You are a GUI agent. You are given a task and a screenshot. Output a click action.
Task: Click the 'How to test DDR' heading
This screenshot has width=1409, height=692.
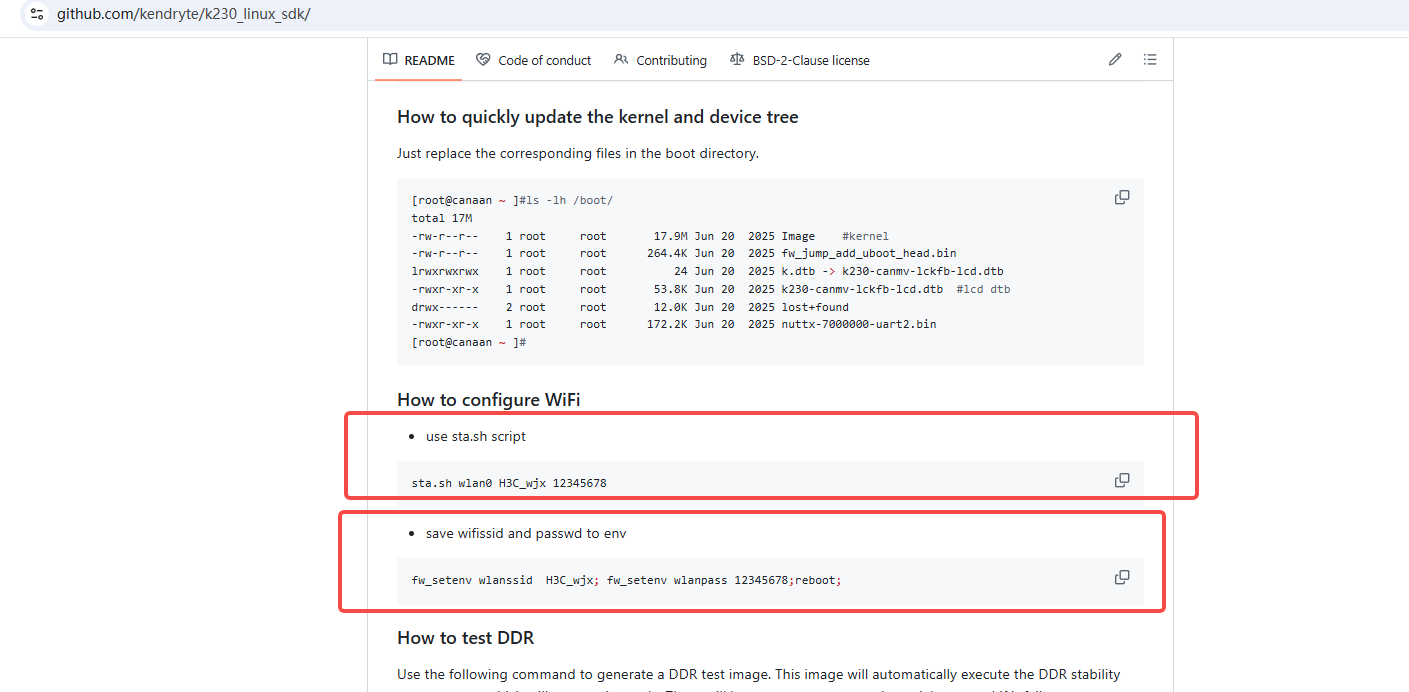click(466, 638)
